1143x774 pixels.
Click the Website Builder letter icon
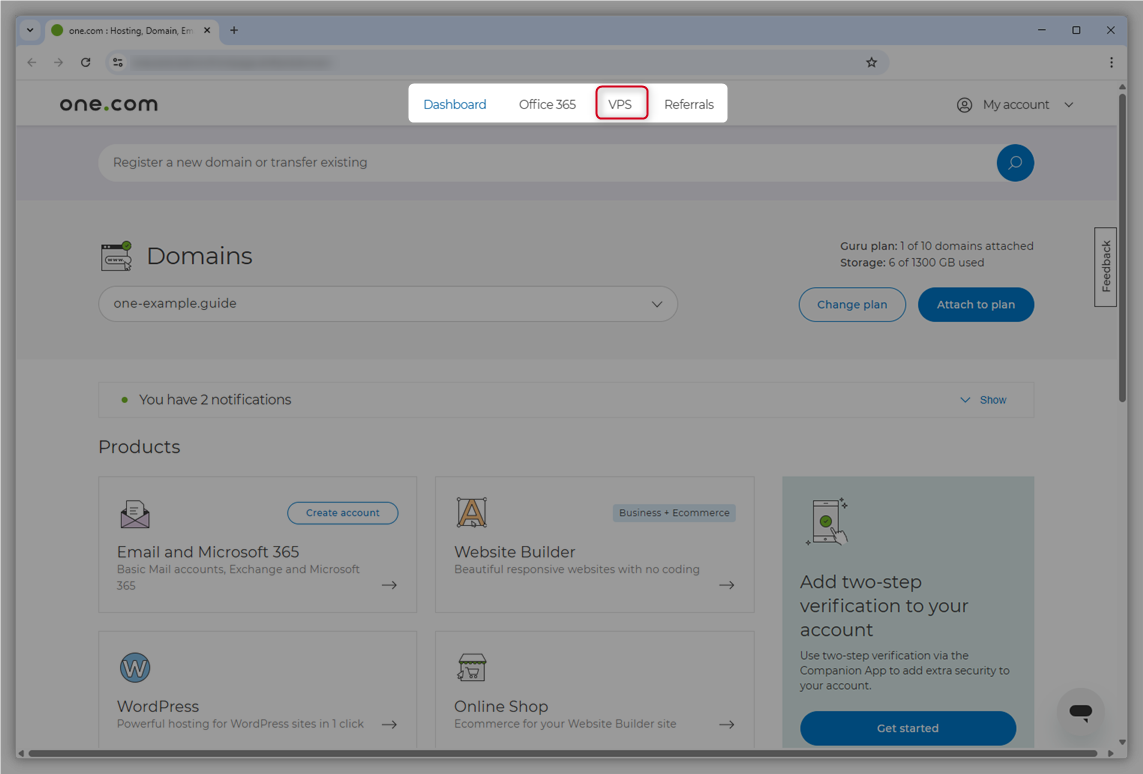point(471,513)
